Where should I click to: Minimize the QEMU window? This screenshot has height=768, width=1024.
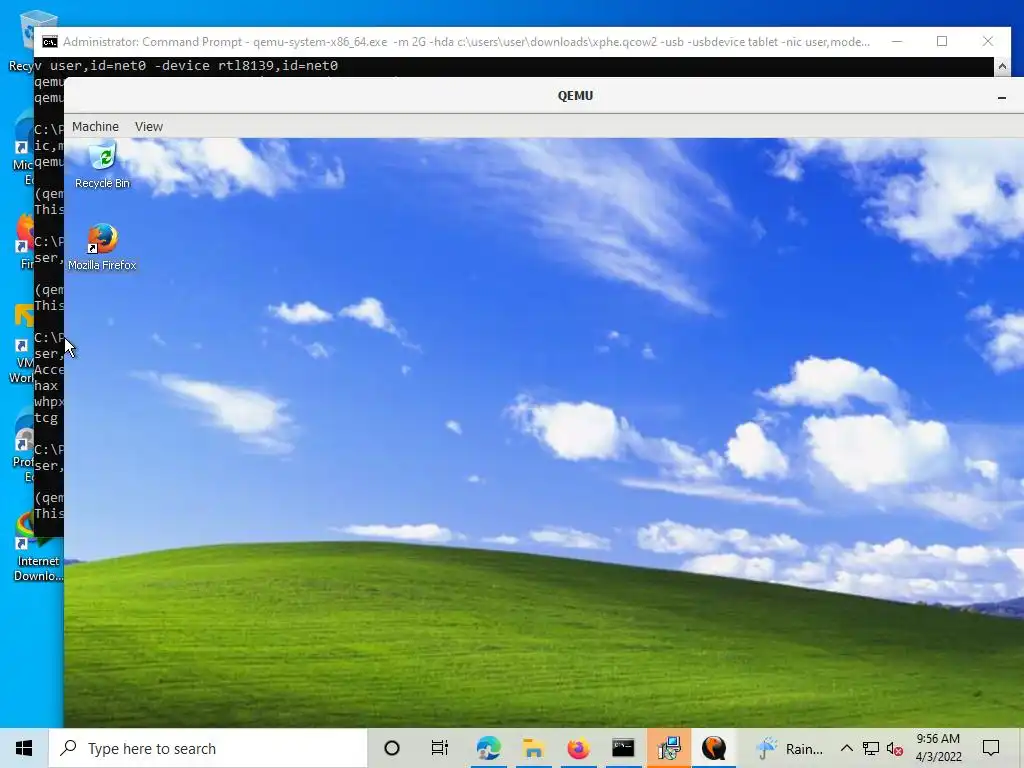pos(1002,98)
